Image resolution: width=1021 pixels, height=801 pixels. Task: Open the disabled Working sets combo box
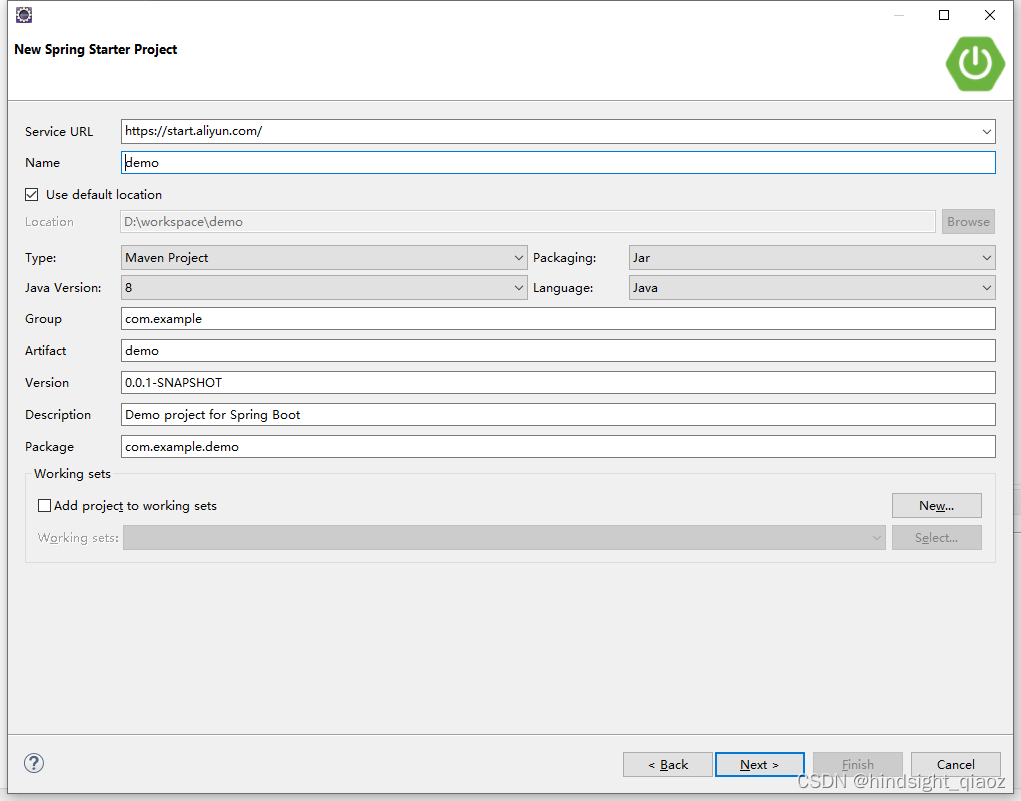[504, 537]
